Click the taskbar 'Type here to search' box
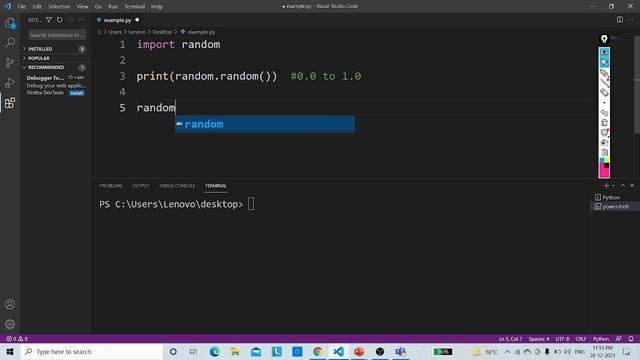Viewport: 640px width, 360px height. point(92,351)
